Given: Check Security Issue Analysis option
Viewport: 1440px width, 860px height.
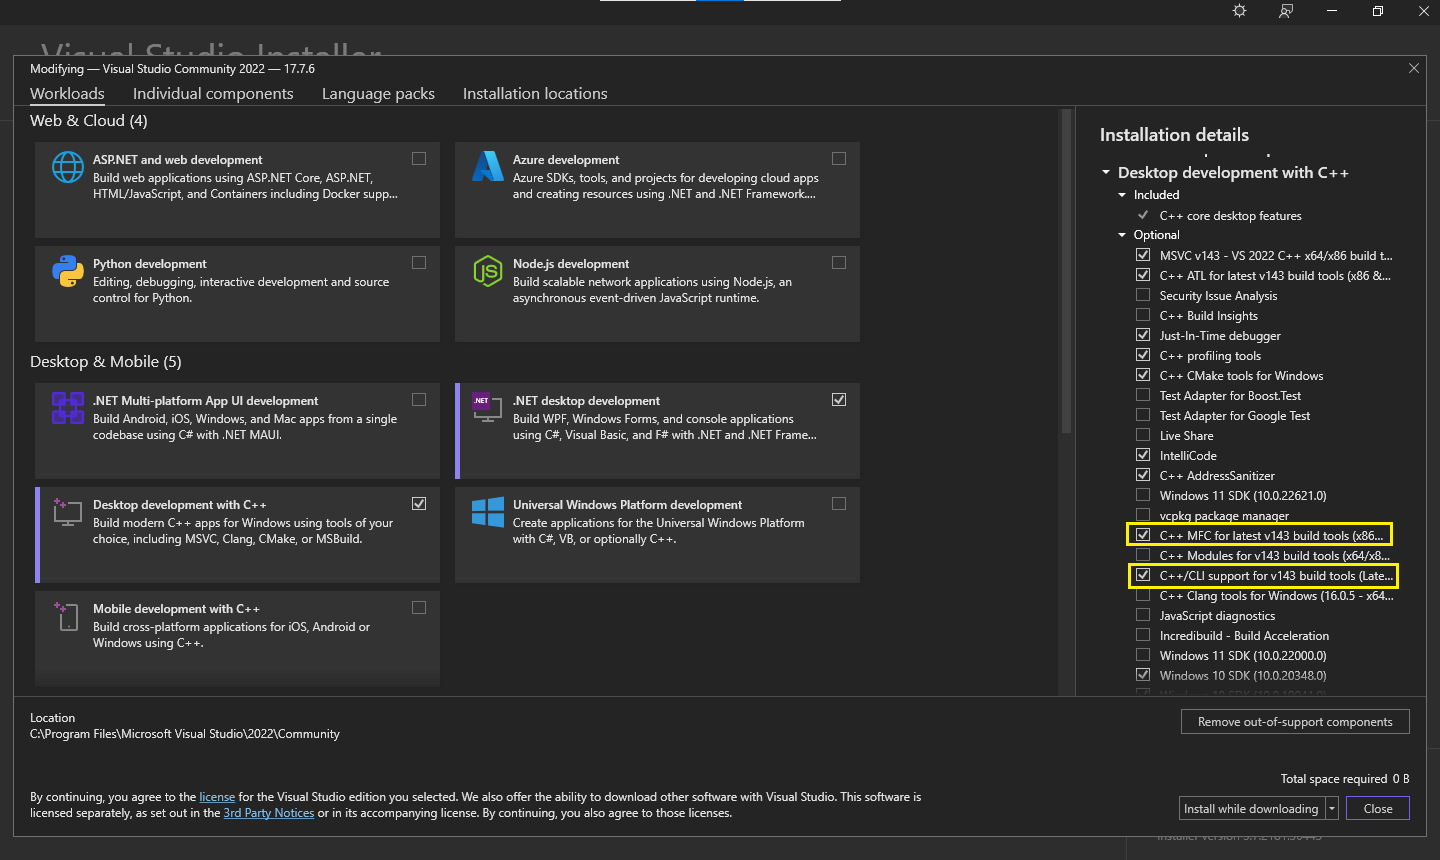Looking at the screenshot, I should click(1143, 295).
